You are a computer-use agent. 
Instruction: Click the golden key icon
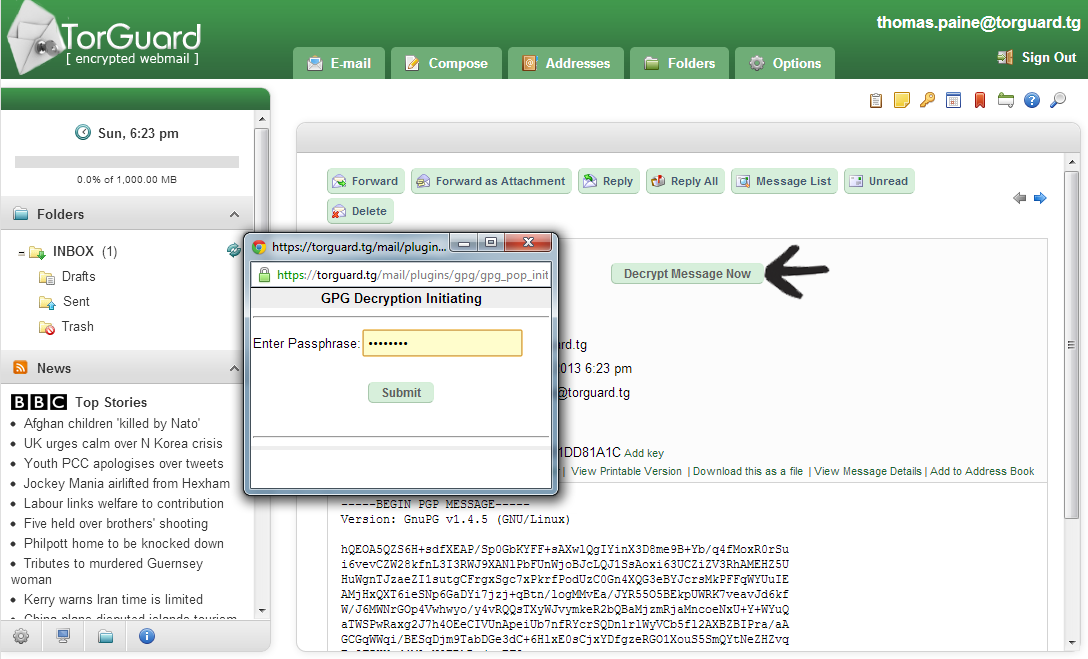927,101
